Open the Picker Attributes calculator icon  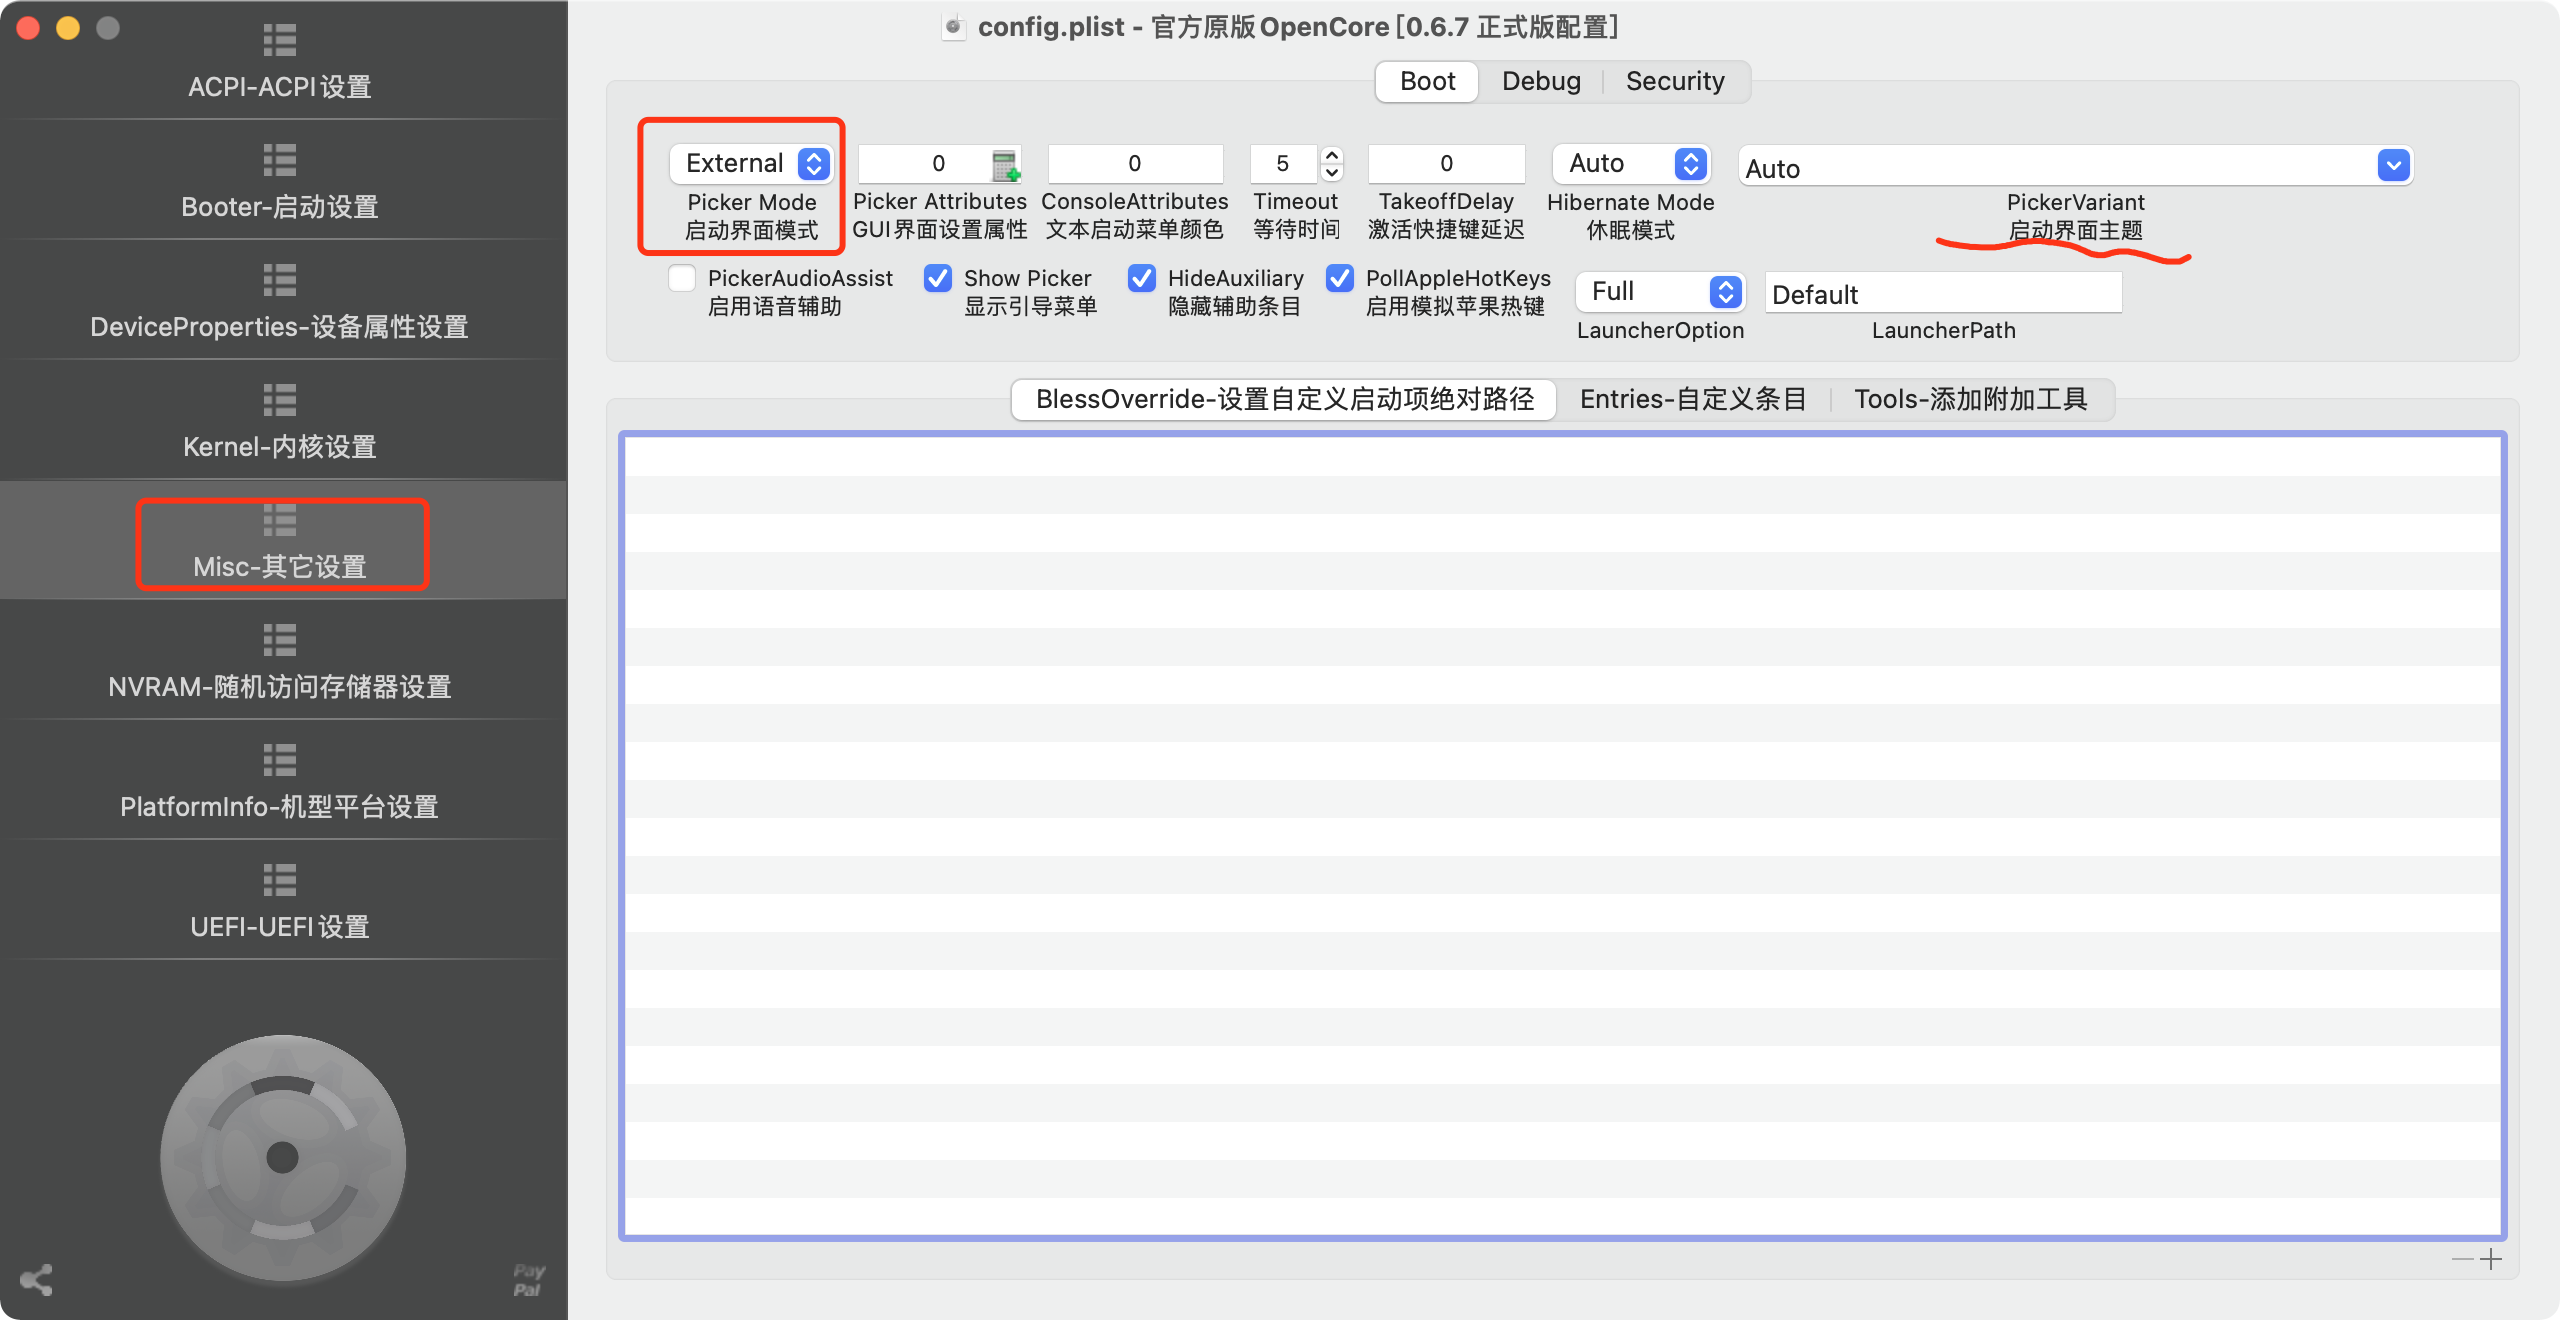coord(1005,165)
